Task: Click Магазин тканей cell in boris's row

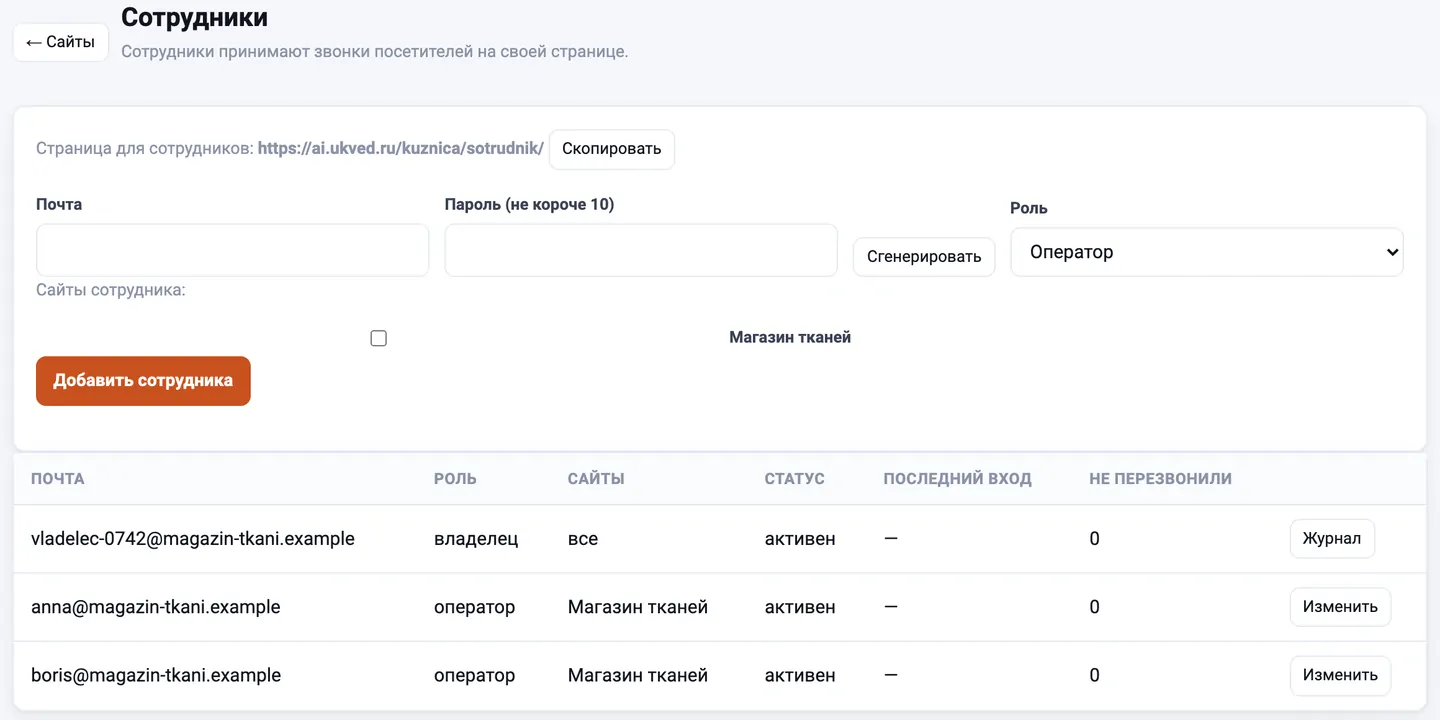Action: point(638,675)
